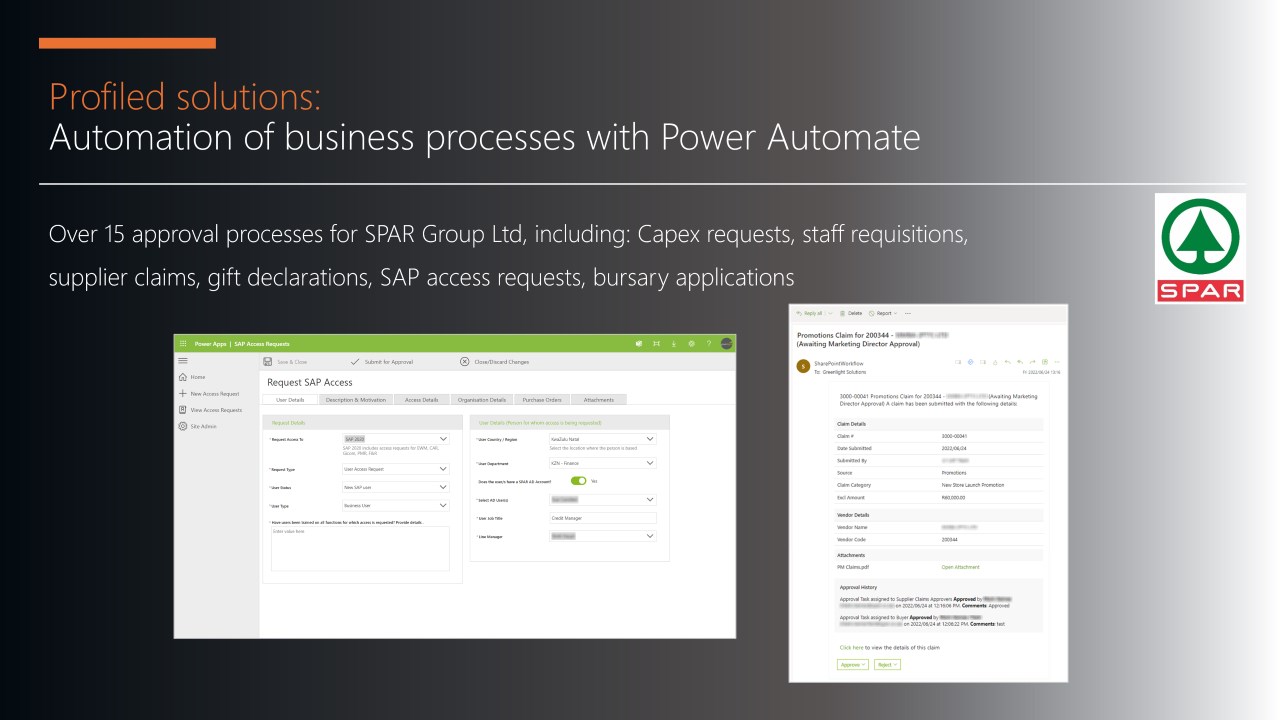Screen dimensions: 1280x720
Task: Select the User Details tab
Action: pos(290,399)
